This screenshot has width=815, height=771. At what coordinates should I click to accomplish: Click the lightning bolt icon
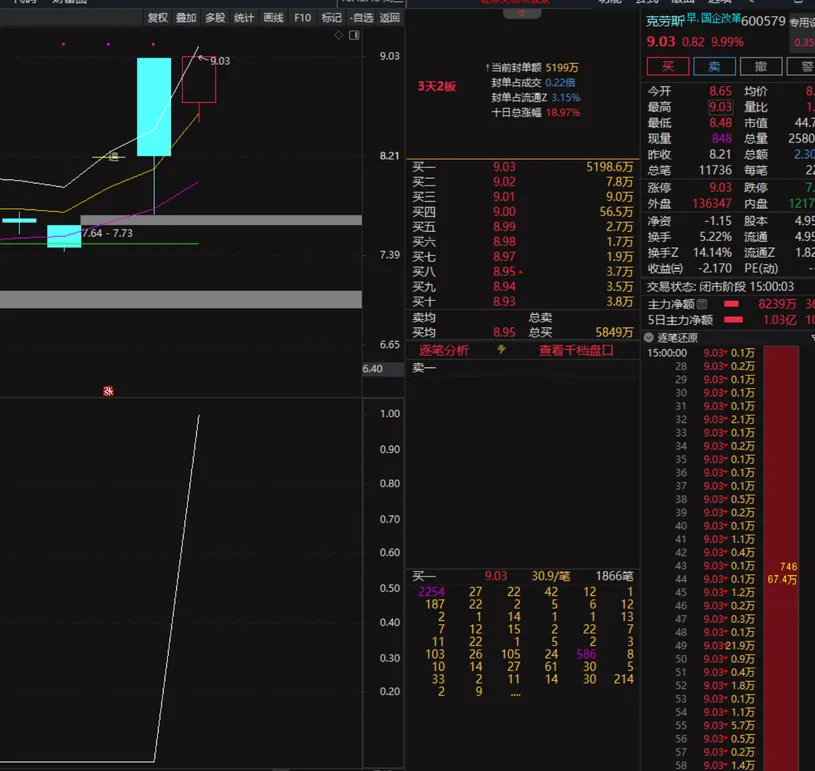pos(501,350)
